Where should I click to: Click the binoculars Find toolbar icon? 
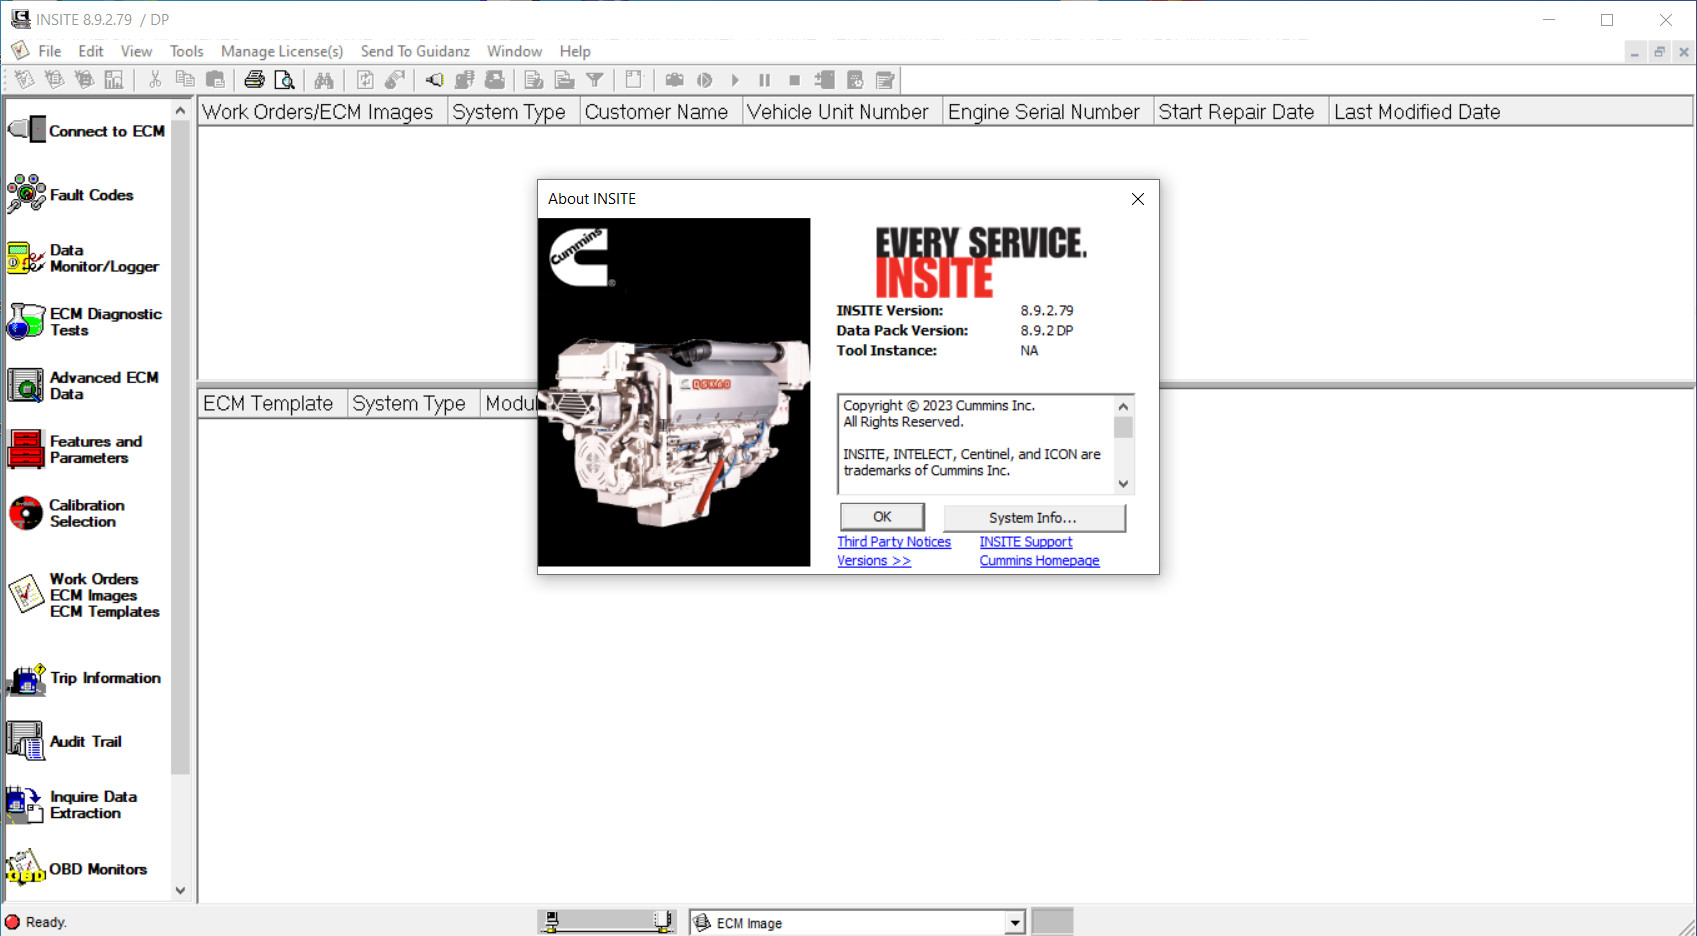pos(324,80)
